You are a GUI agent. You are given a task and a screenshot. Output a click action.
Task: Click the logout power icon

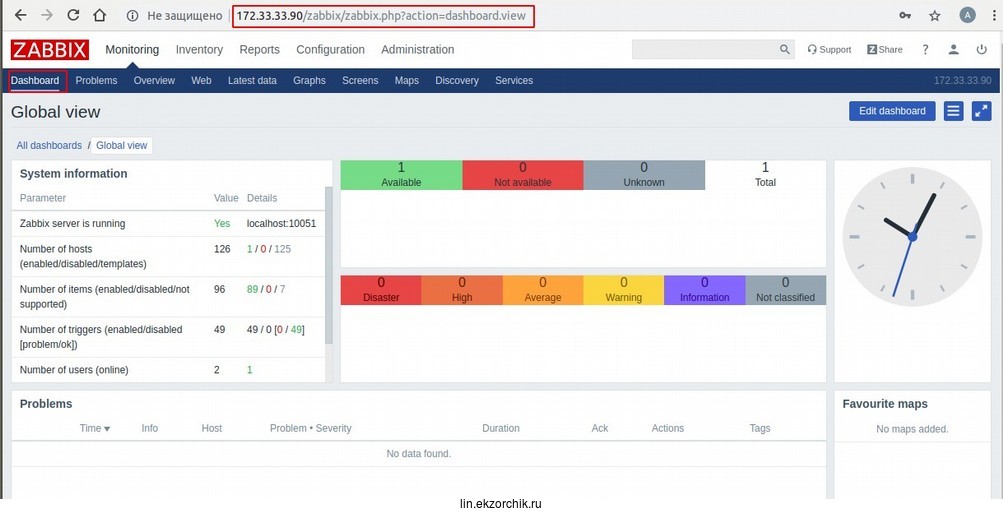(982, 50)
